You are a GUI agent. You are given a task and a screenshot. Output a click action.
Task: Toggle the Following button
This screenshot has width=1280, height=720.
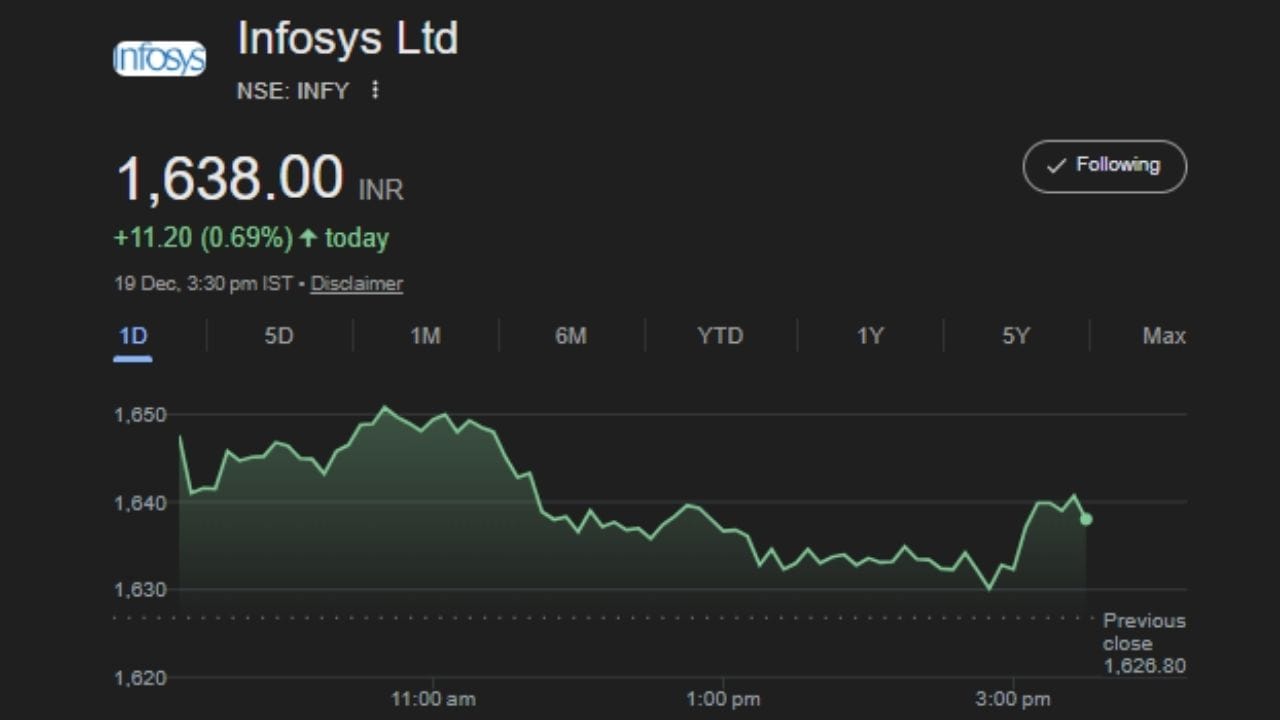pyautogui.click(x=1104, y=166)
